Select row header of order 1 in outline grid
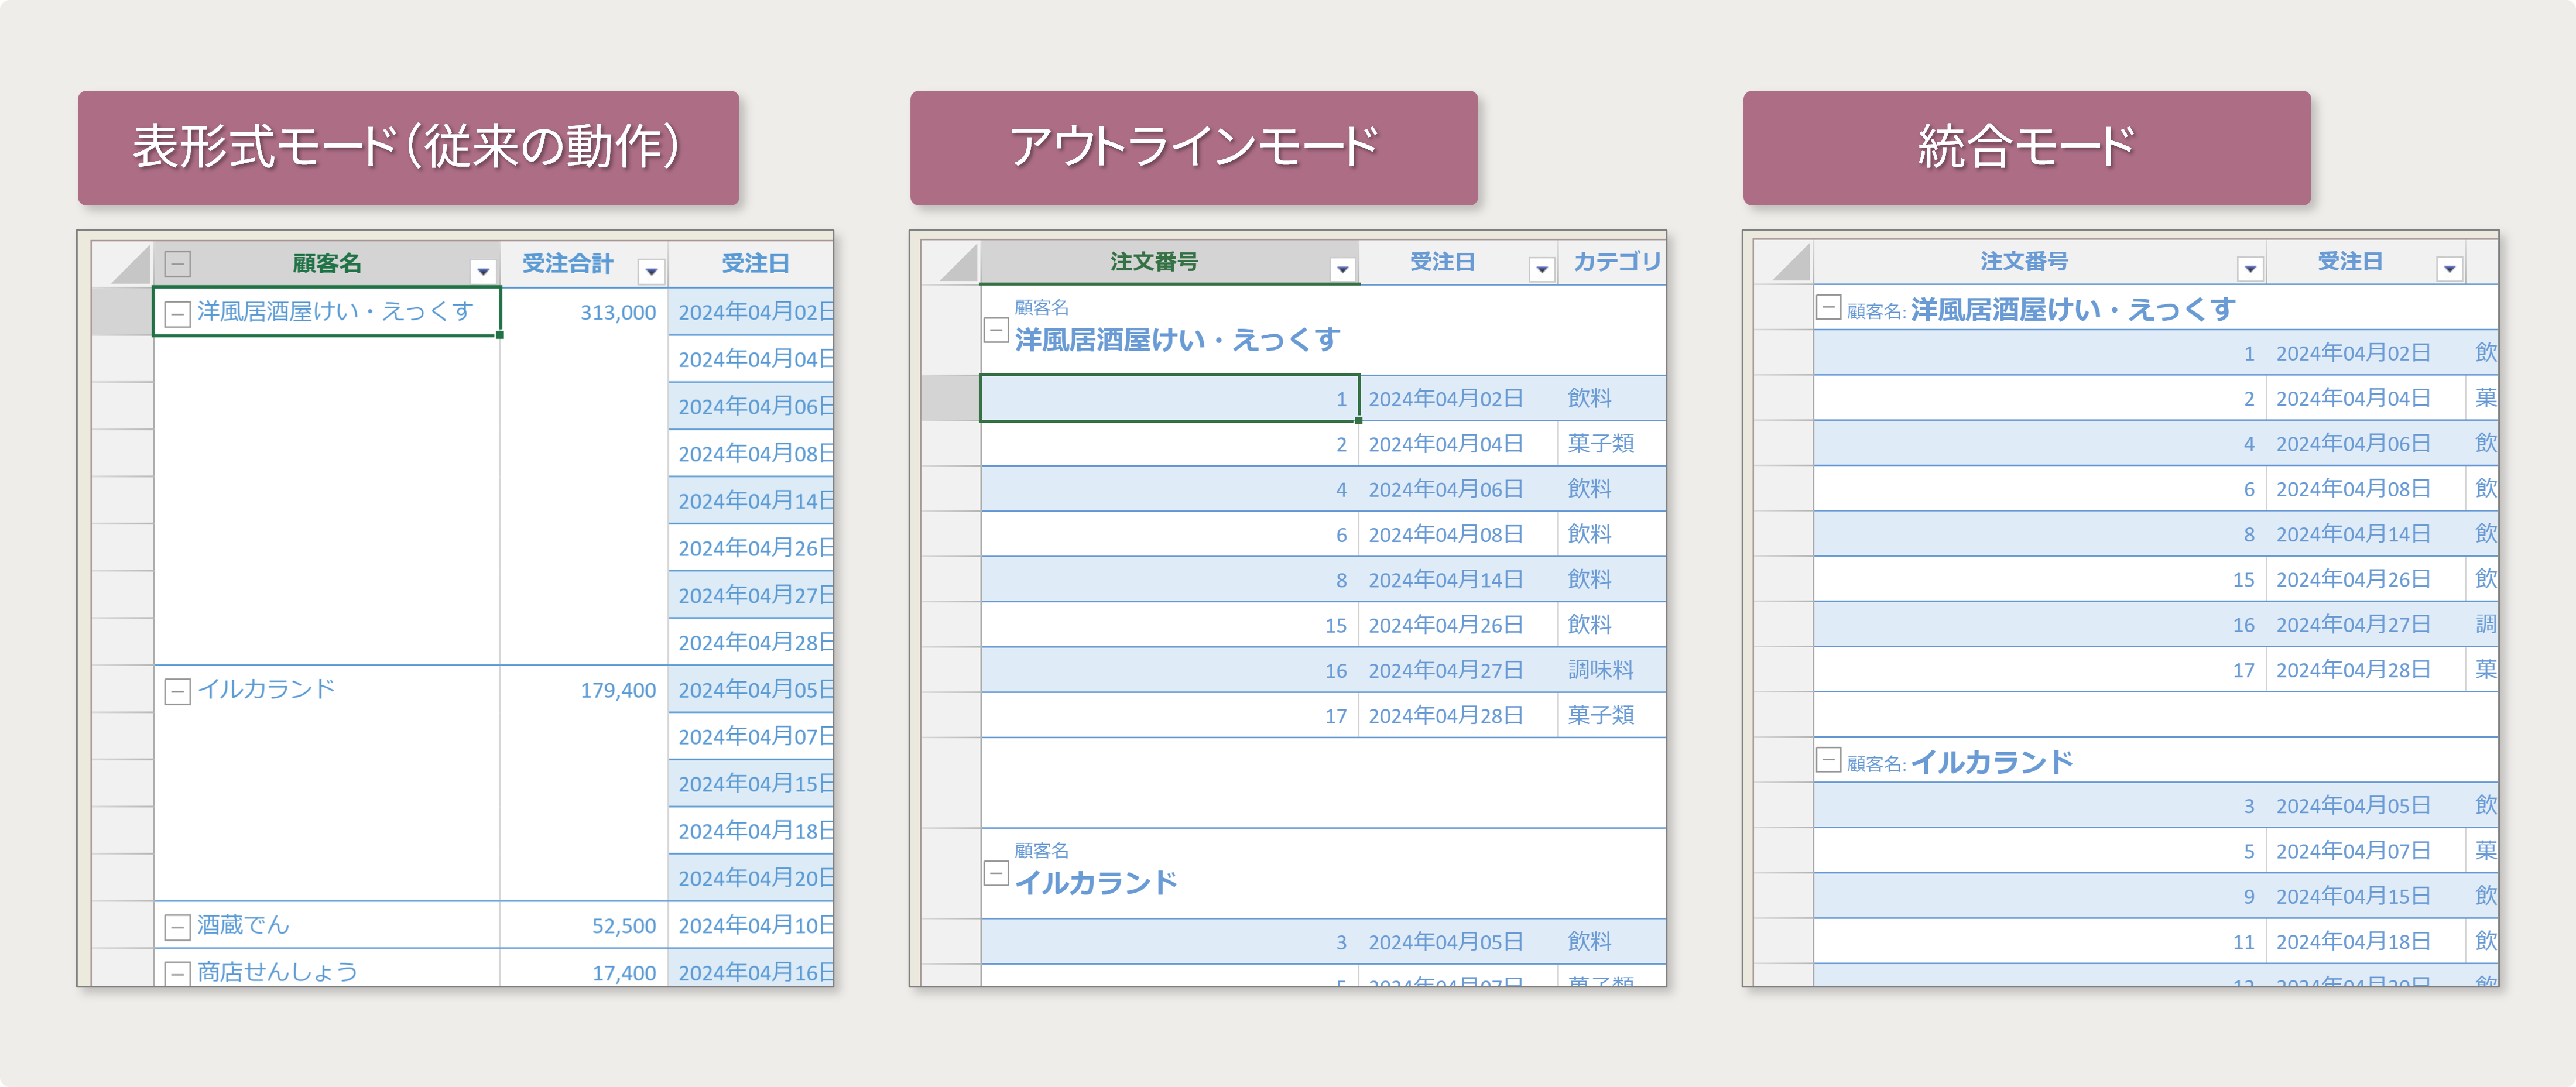Screen dimensions: 2576x1087 pyautogui.click(x=950, y=398)
